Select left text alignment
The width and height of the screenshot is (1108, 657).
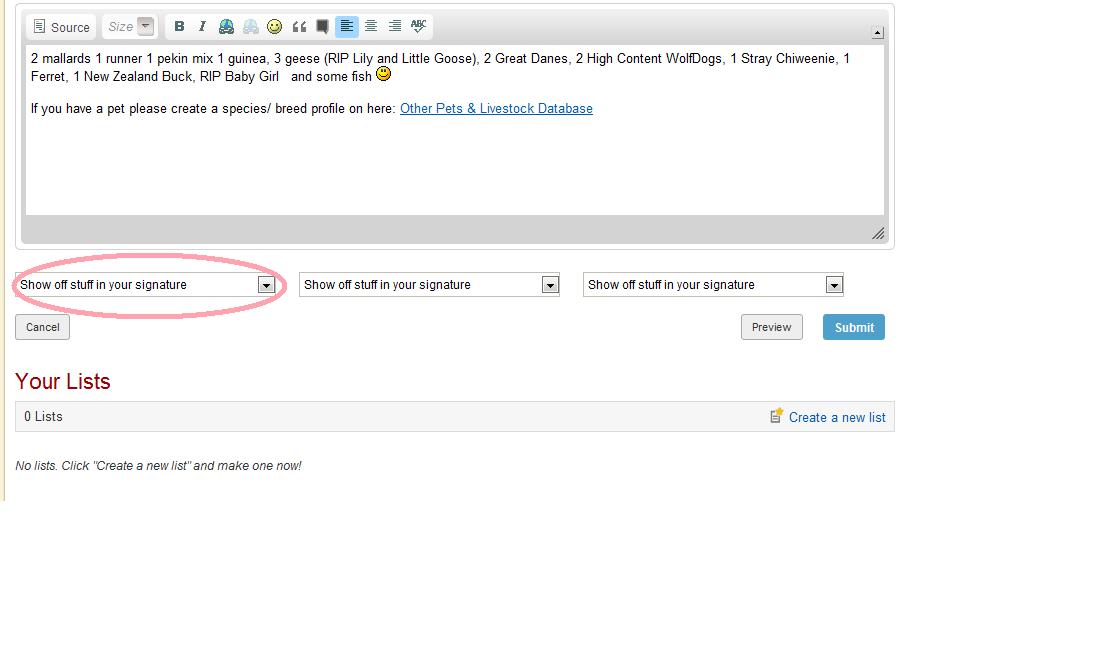(346, 27)
